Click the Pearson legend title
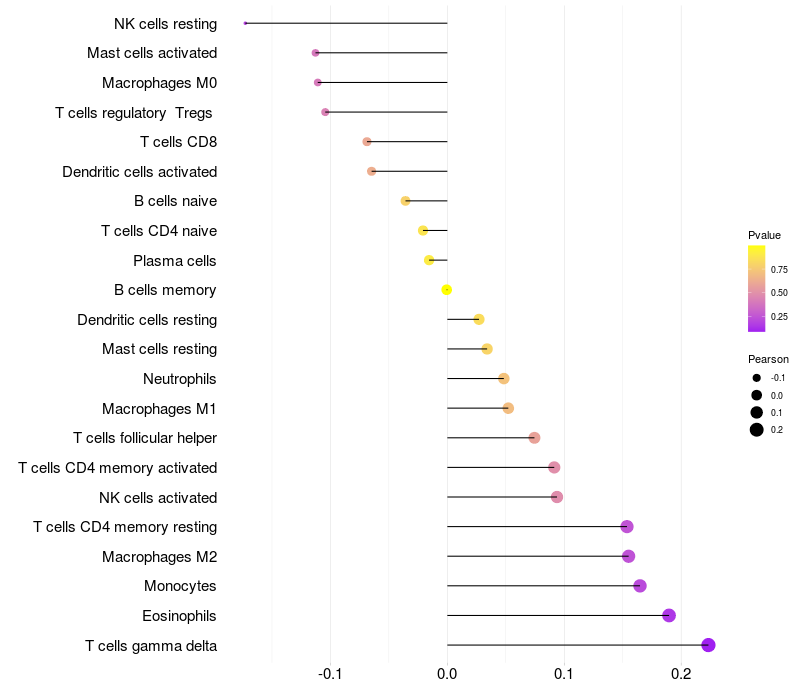Screen dimensions: 800x700 click(x=768, y=359)
